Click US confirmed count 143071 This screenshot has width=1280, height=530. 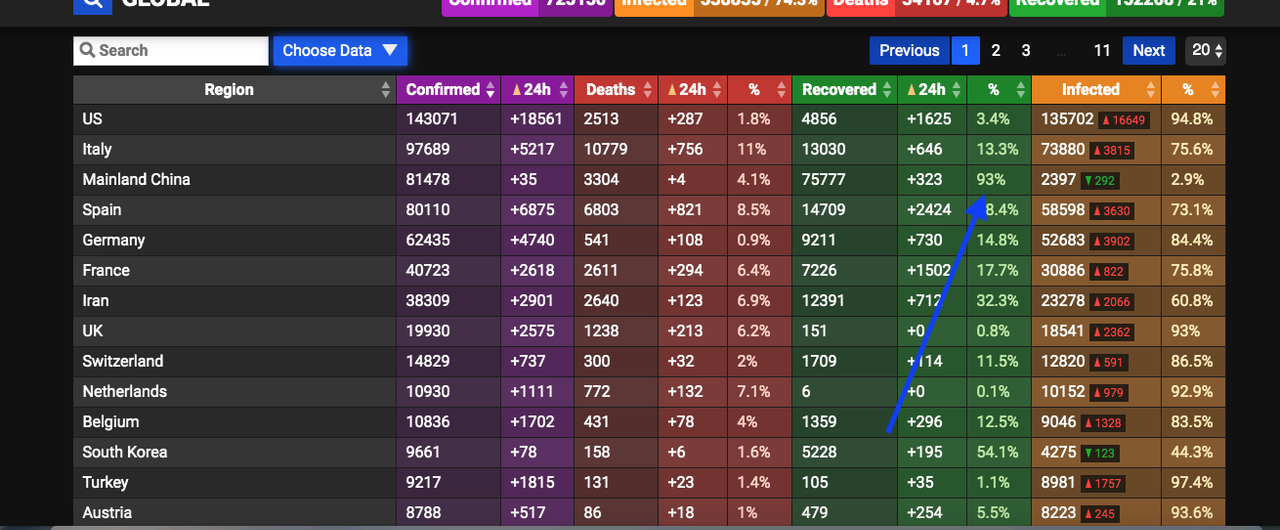click(431, 119)
